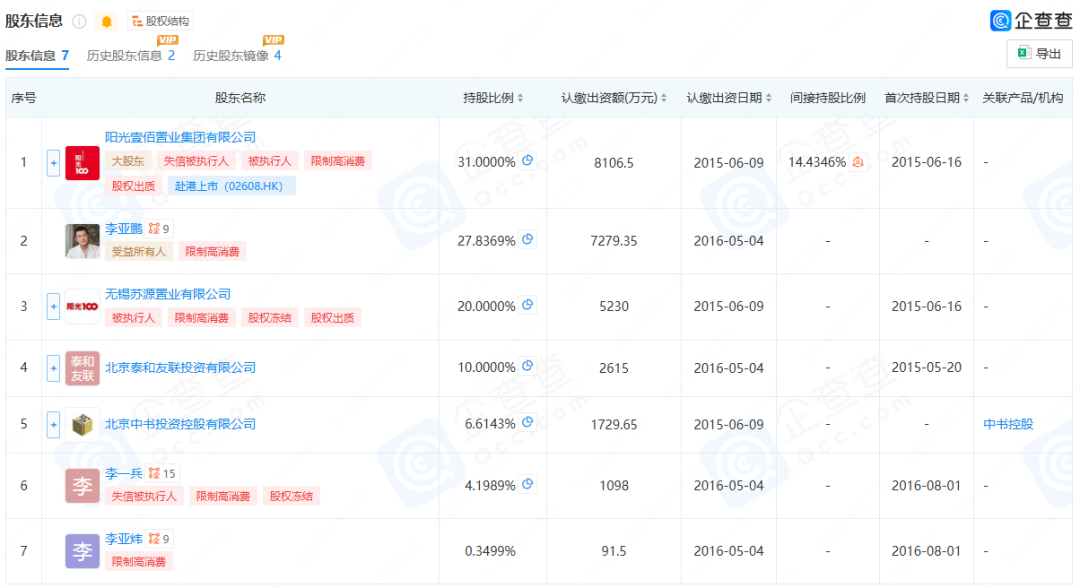The width and height of the screenshot is (1080, 588).
Task: Expand row for 阳光壹佰置业集团有限公司
Action: [54, 163]
